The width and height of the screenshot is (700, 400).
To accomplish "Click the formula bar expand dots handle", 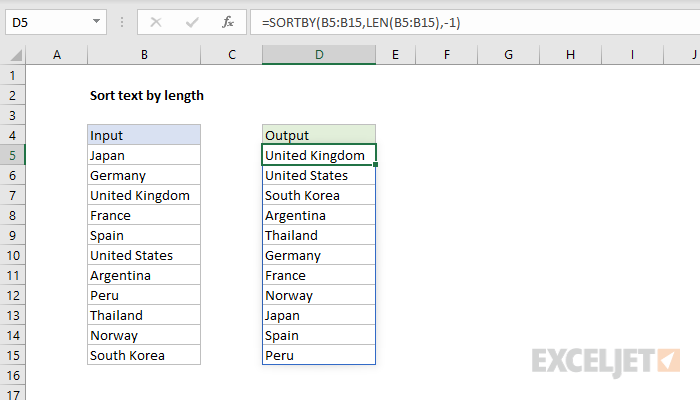I will pyautogui.click(x=122, y=22).
